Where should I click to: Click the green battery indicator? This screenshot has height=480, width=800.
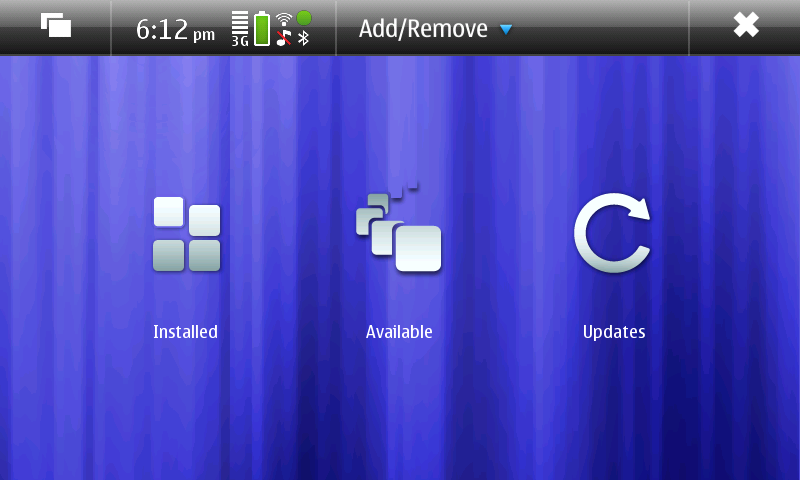coord(262,29)
